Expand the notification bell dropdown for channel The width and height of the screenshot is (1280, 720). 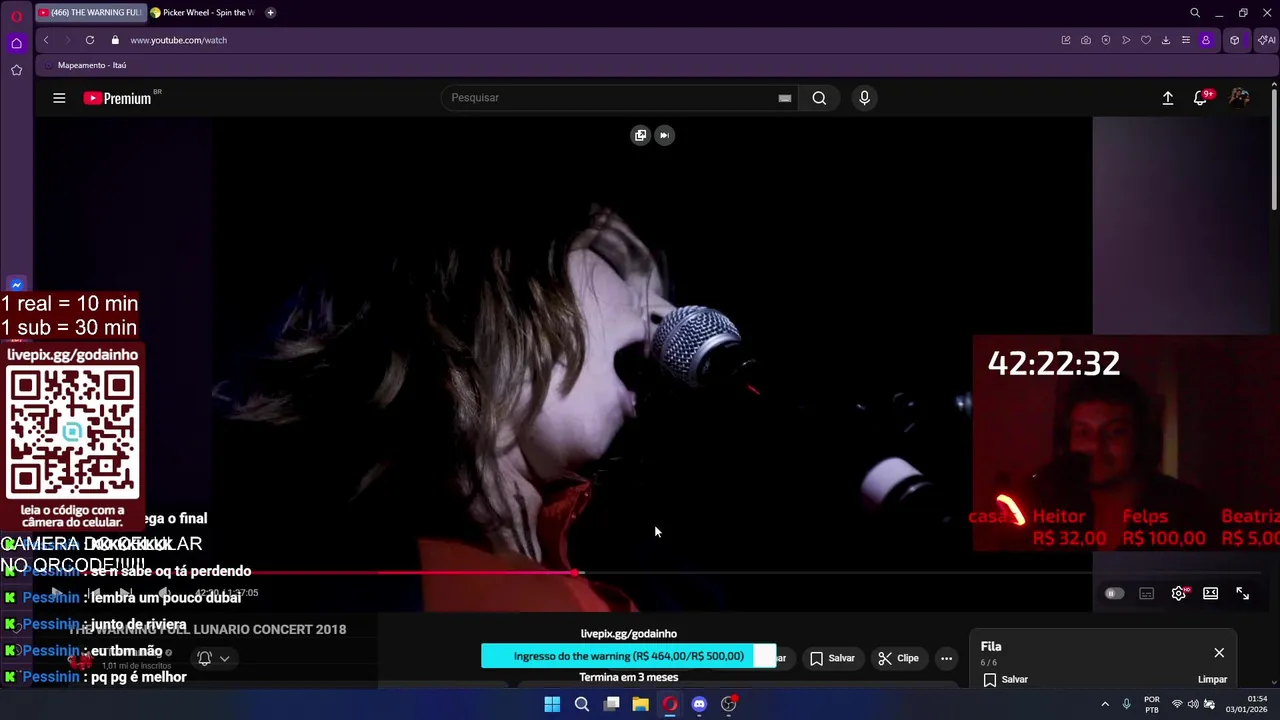point(214,658)
